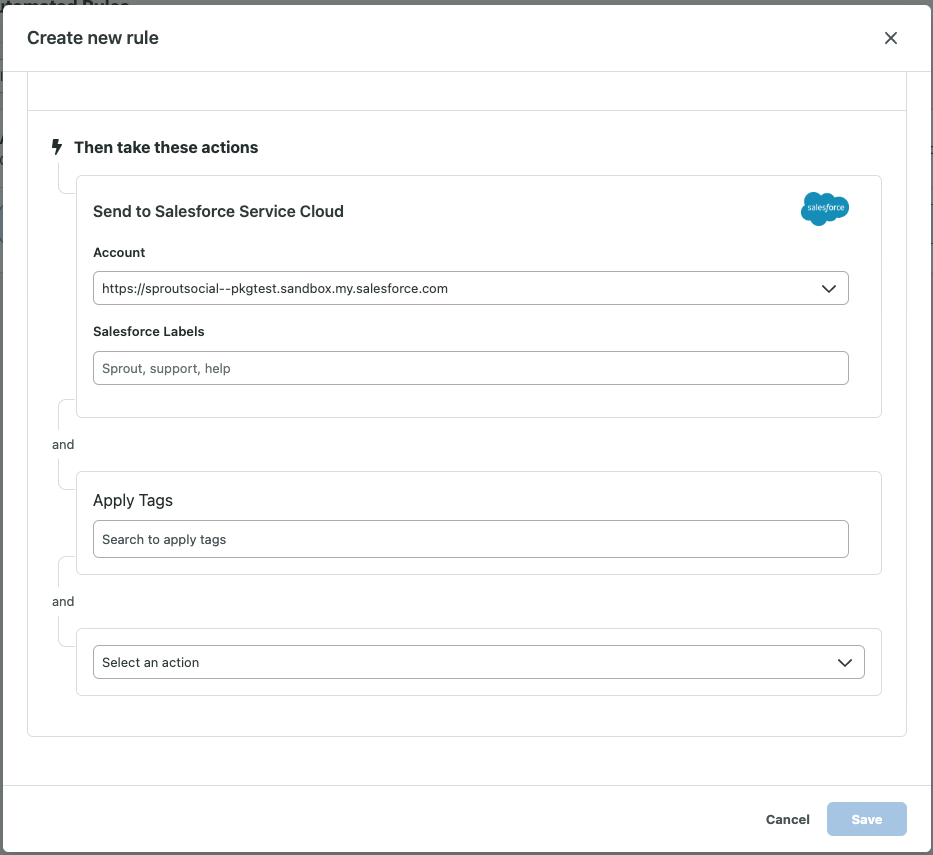
Task: Click the chevron on "Select an action"
Action: (x=843, y=662)
